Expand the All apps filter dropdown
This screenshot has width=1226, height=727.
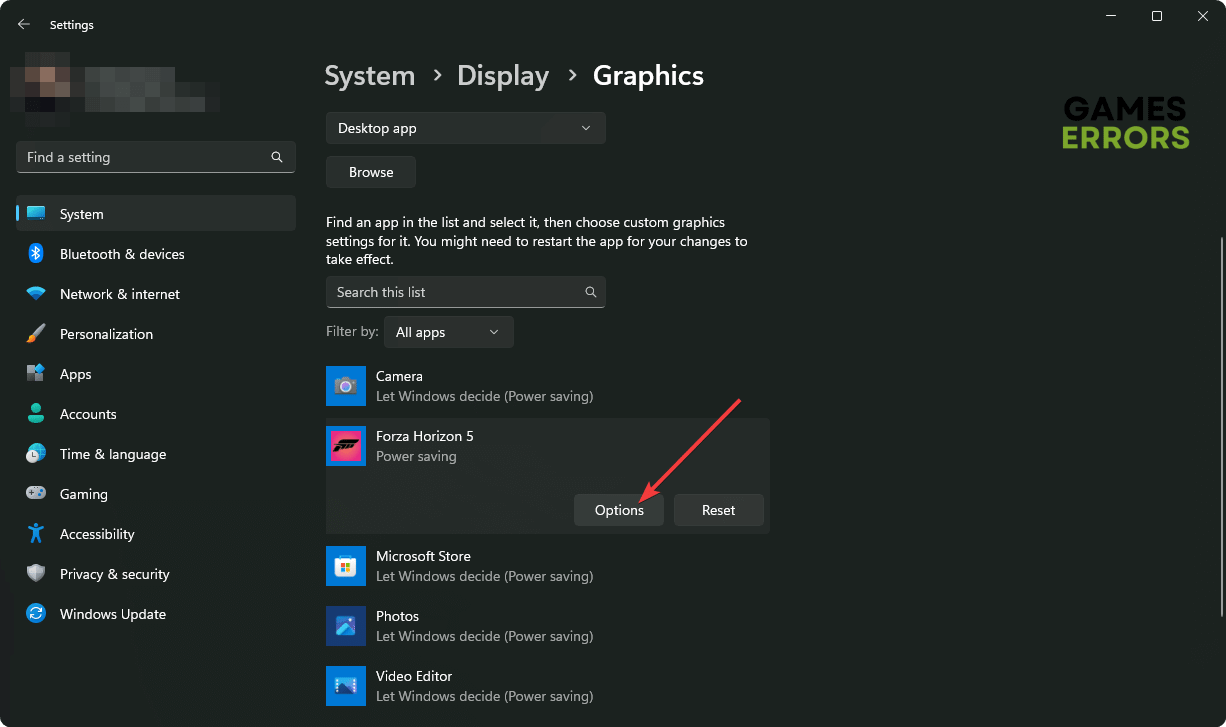(448, 332)
